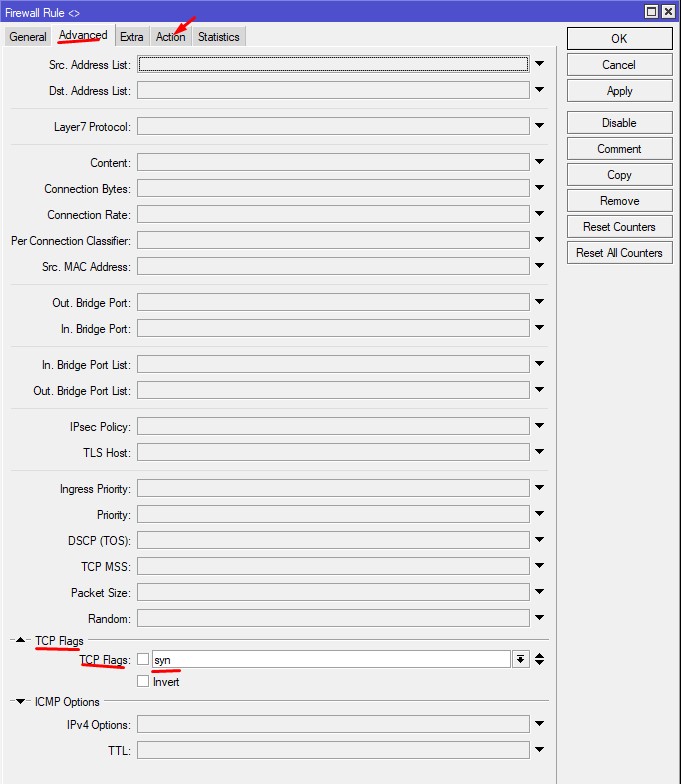Expand the Packet Size arrow

tap(540, 592)
